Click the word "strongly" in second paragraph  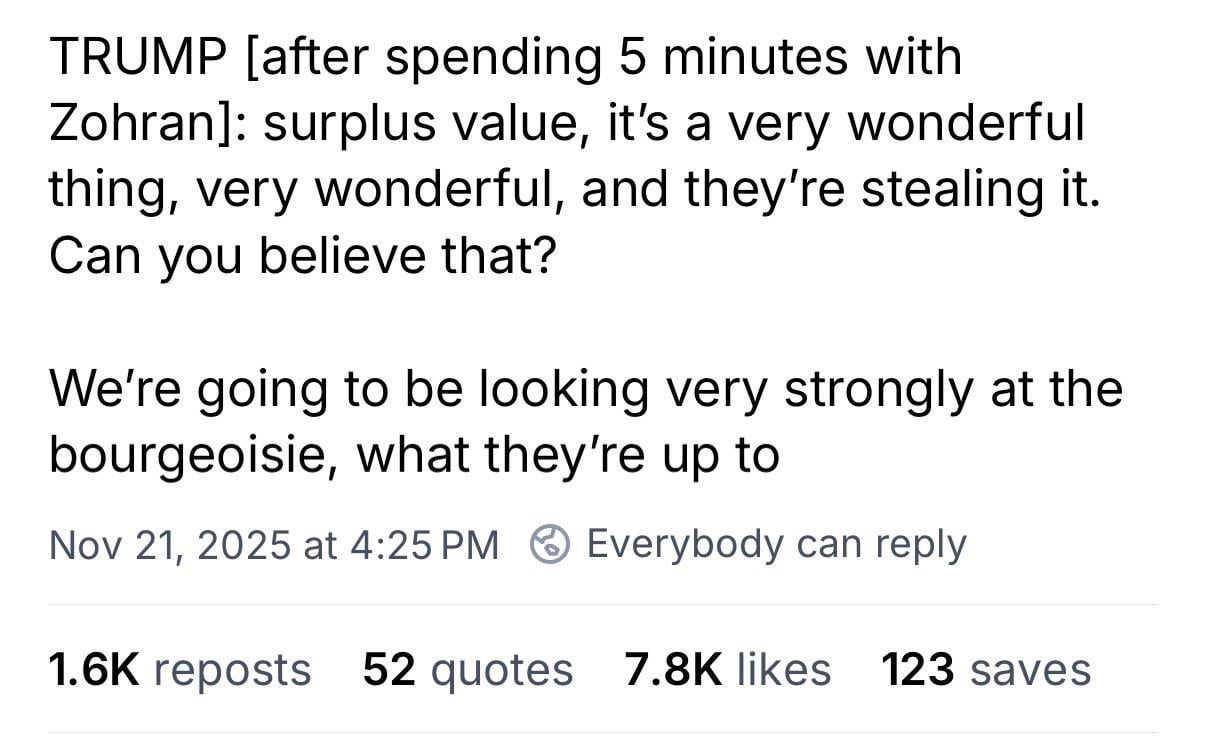coord(876,389)
